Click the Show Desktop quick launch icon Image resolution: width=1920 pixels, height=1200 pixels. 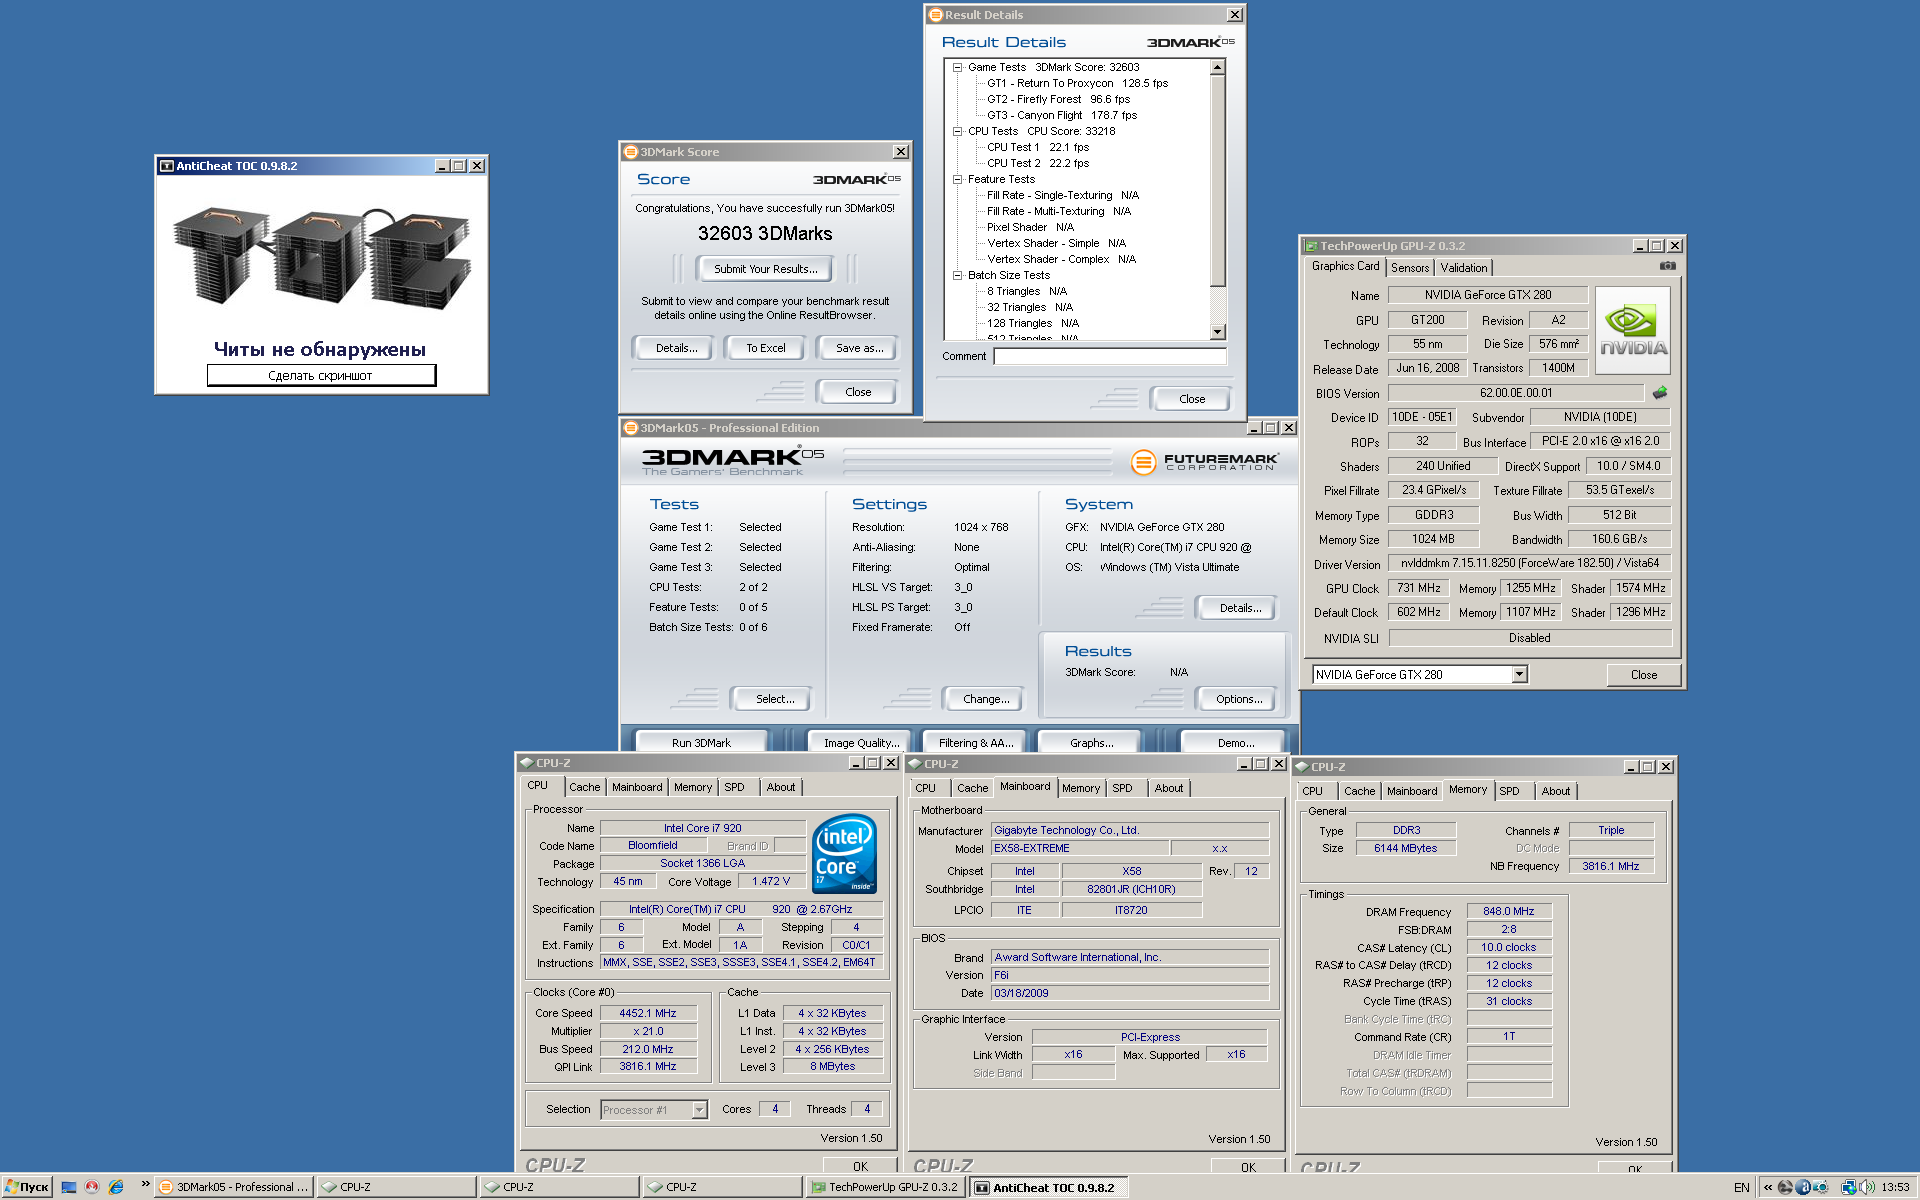click(69, 1187)
